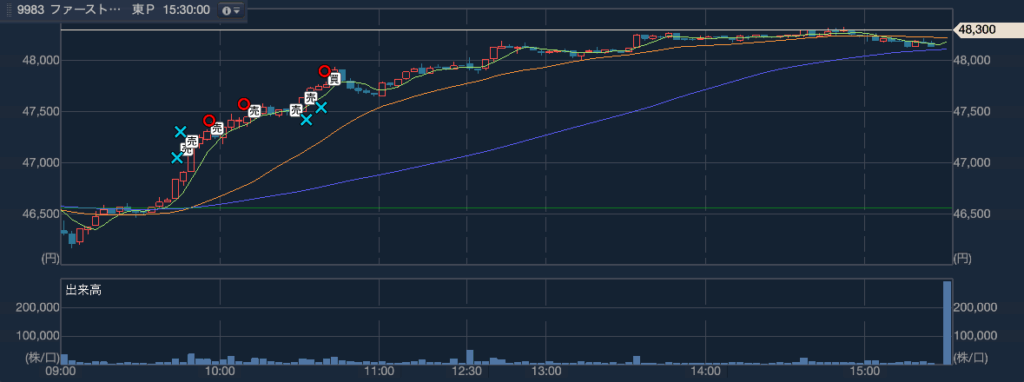Screen dimensions: 1024x382
Task: Click the 出来高 volume panel label
Action: point(83,291)
